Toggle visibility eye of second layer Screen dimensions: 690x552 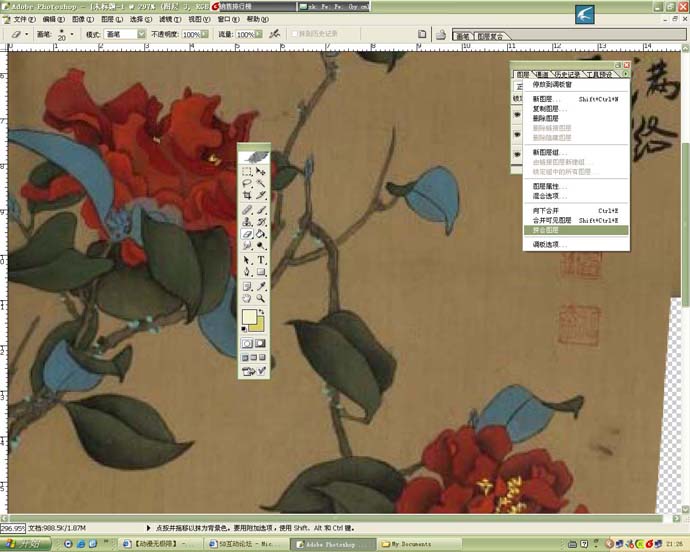click(x=518, y=134)
